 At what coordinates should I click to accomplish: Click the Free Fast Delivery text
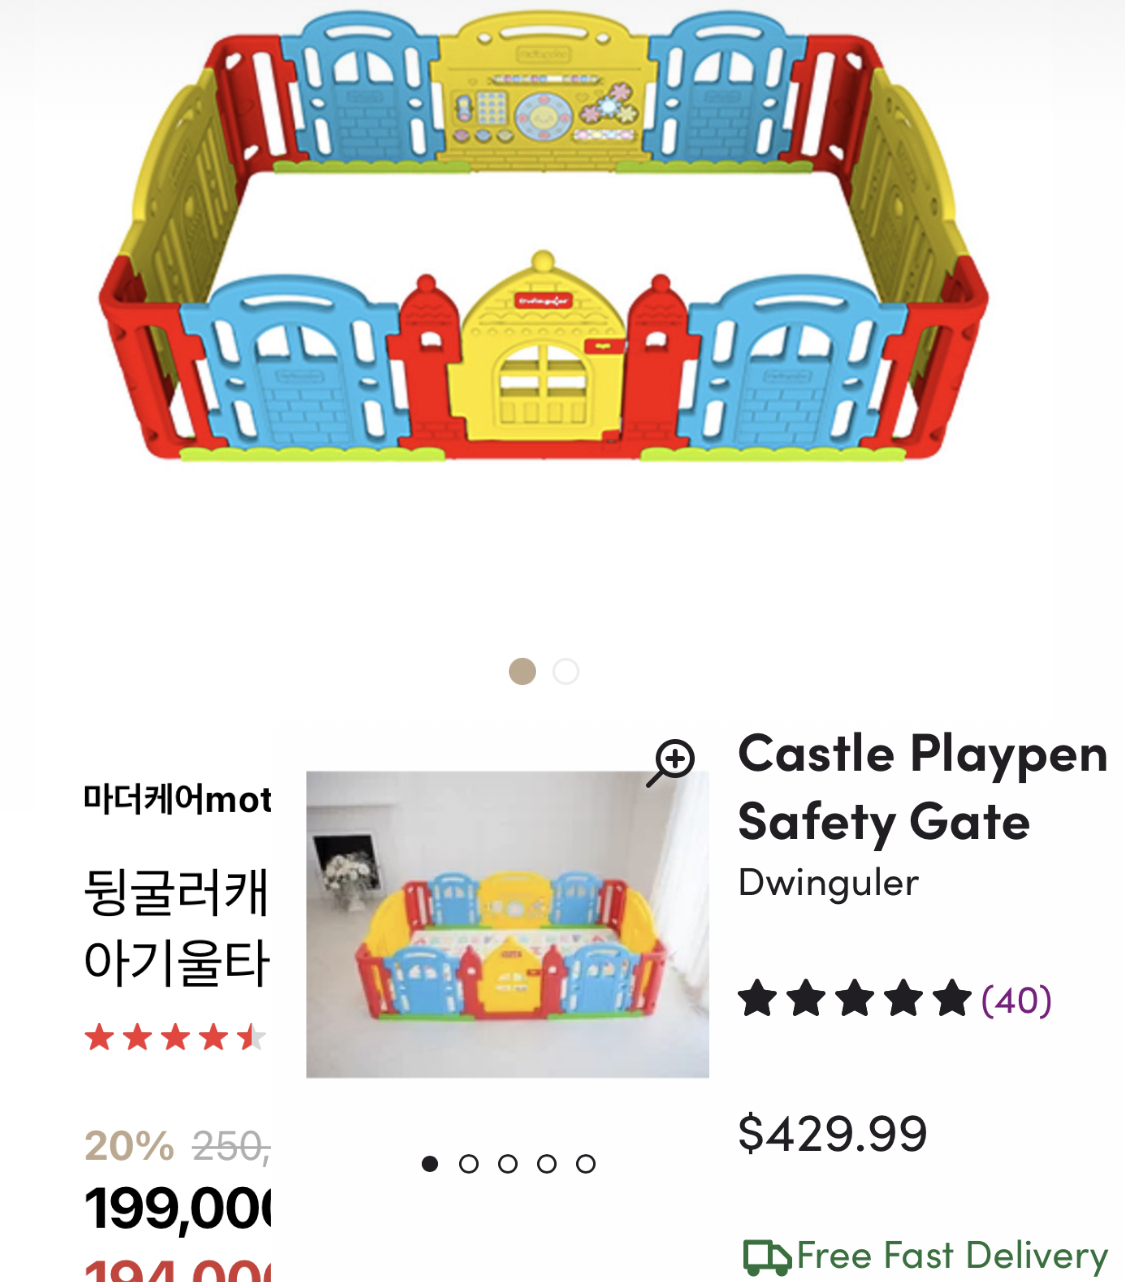[x=952, y=1256]
